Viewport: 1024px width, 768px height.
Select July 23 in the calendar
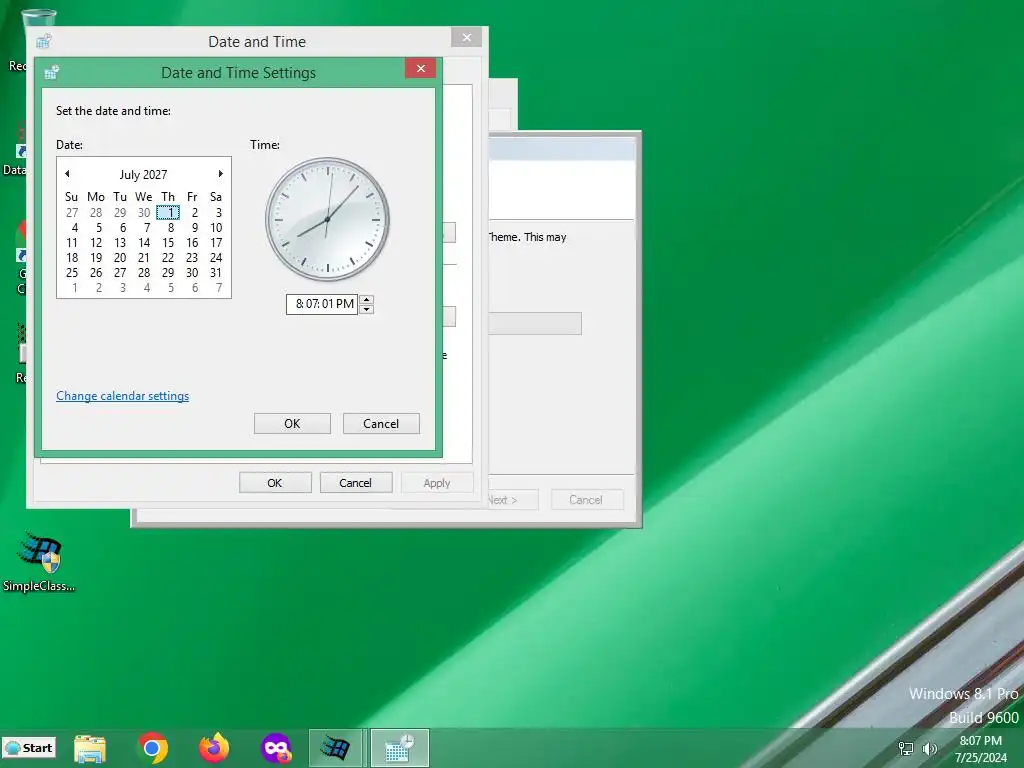pos(192,257)
